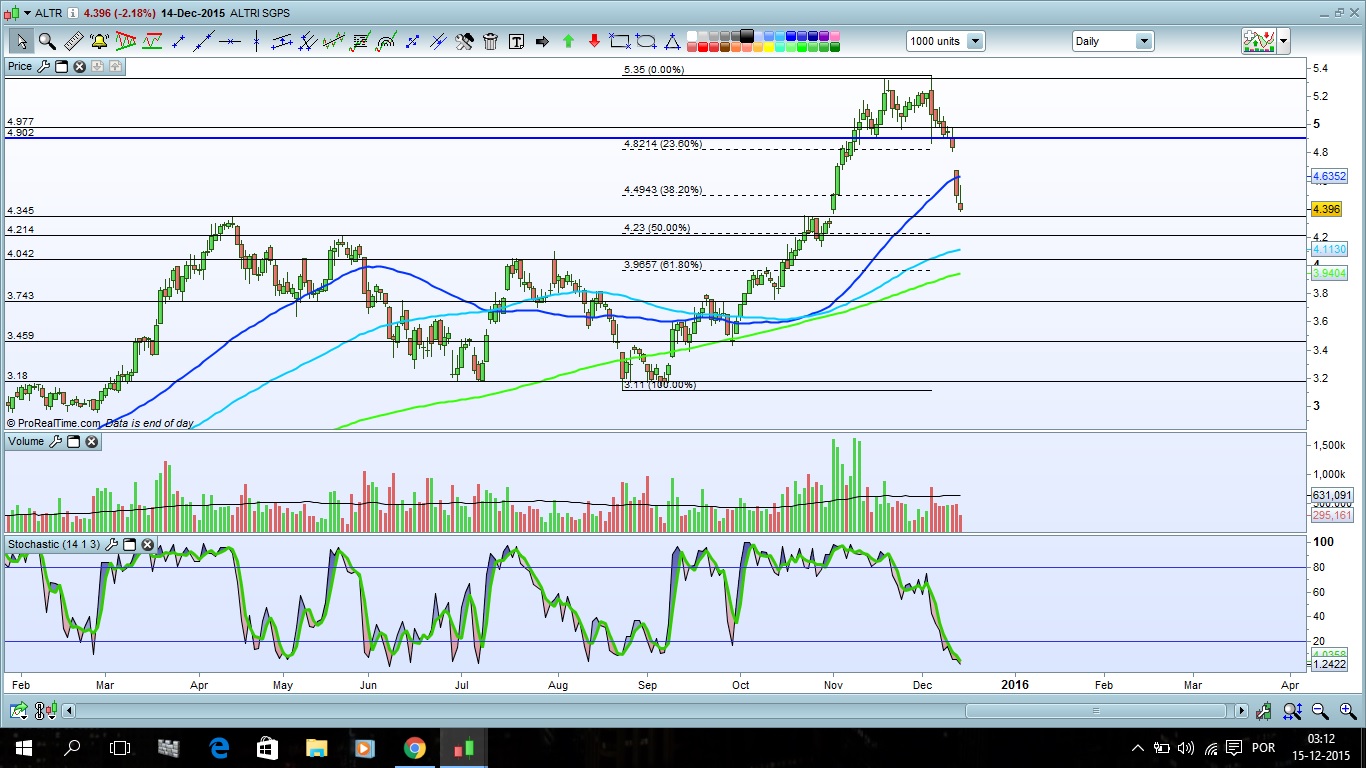This screenshot has width=1366, height=768.
Task: Select the green up arrow drawing tool
Action: 568,41
